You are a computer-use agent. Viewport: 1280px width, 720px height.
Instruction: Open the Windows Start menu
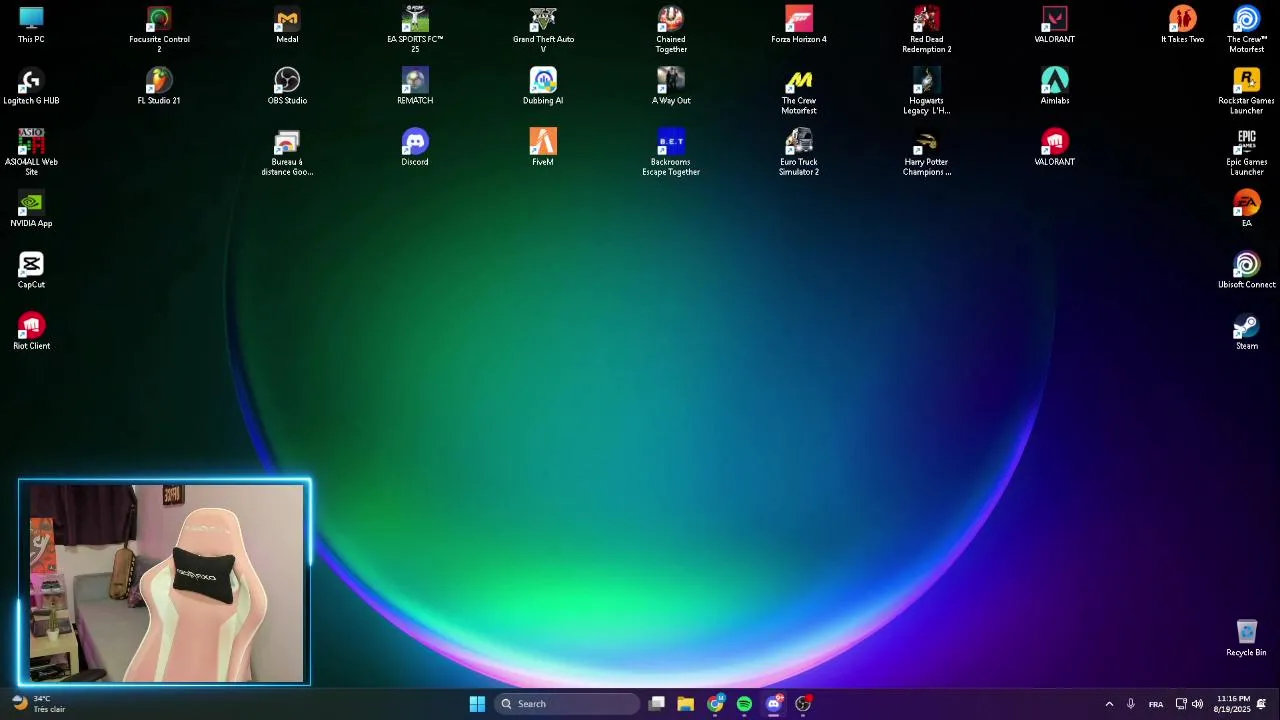(477, 704)
